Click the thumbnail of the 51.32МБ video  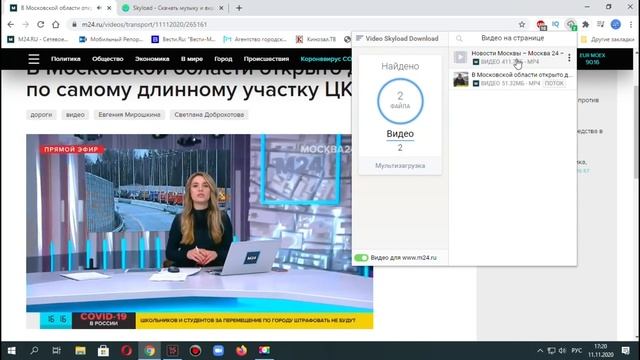click(461, 79)
